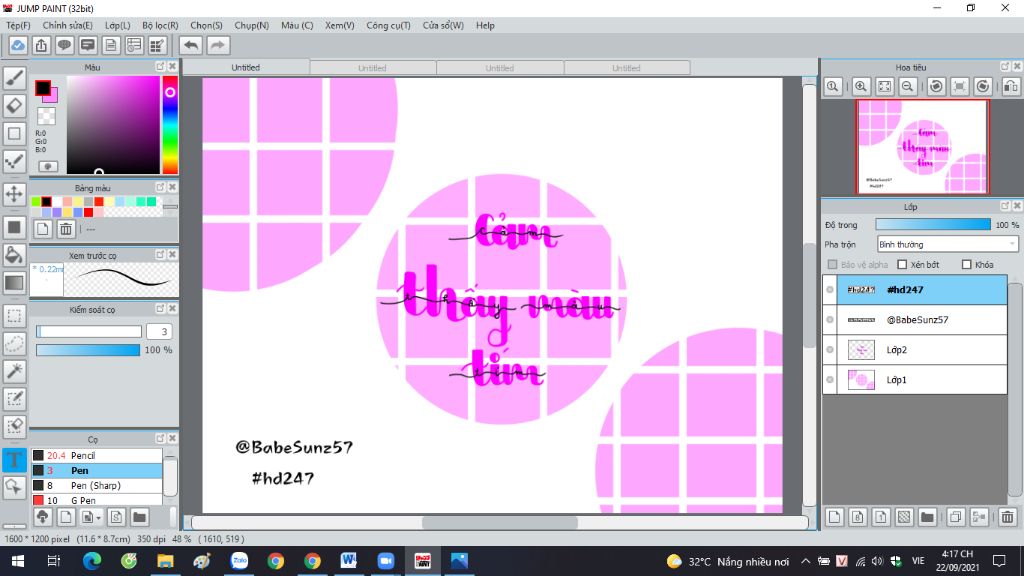Hide the #hd247 layer
The height and width of the screenshot is (576, 1024).
click(x=830, y=289)
